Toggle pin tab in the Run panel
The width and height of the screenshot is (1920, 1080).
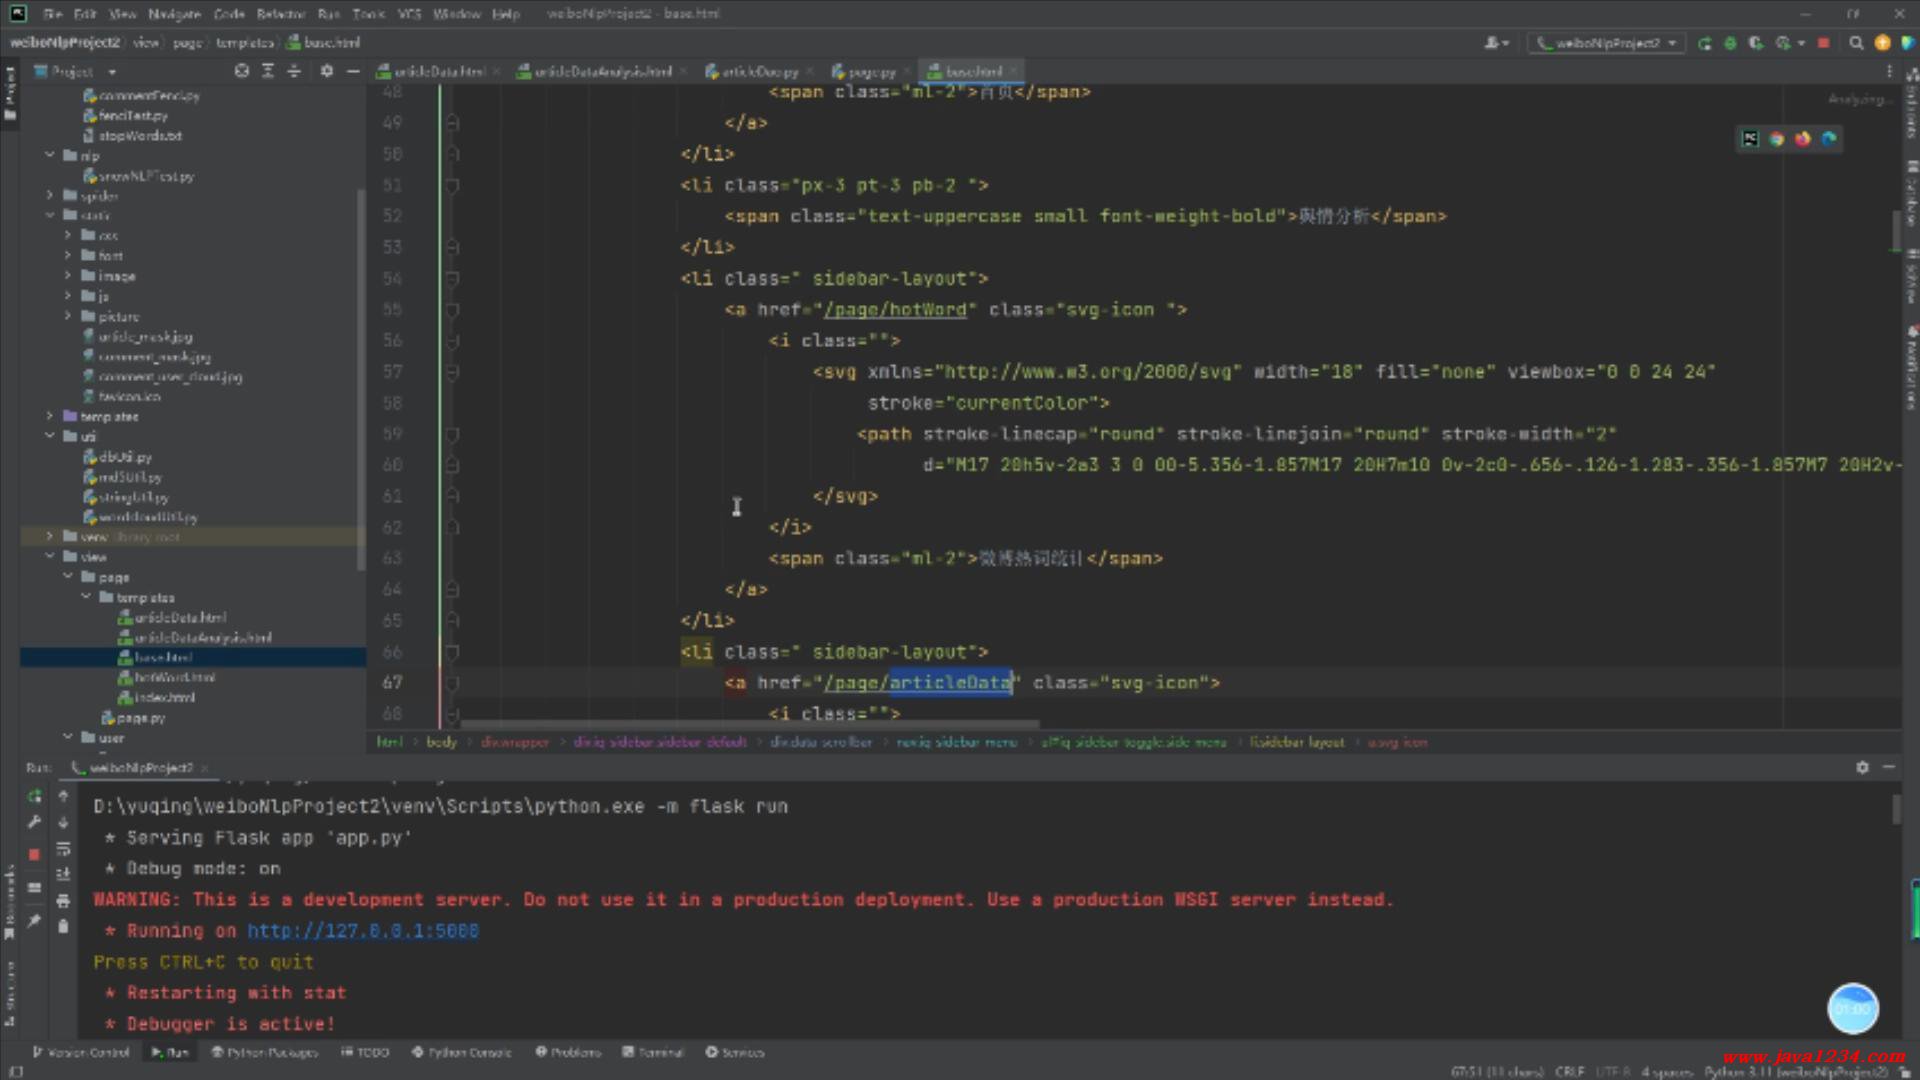tap(34, 921)
